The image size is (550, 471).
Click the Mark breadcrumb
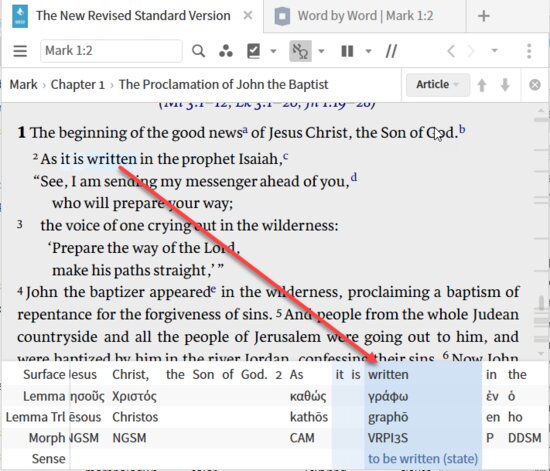(24, 85)
